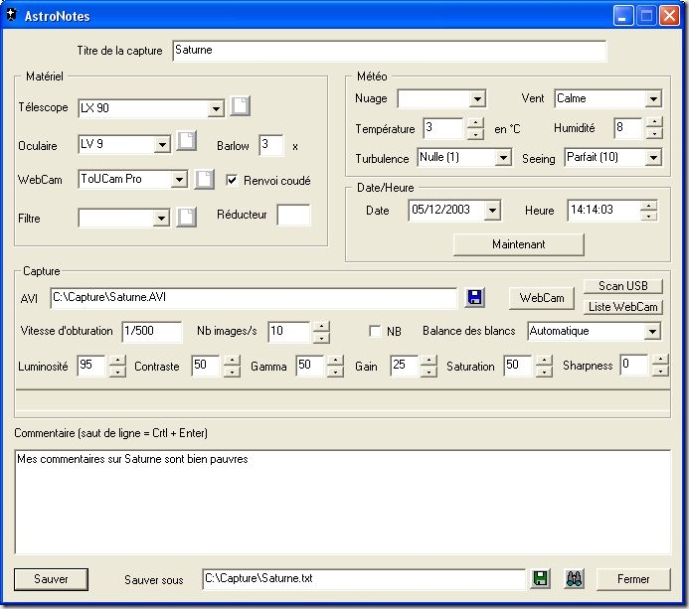Click the AstroNotes title bar app icon
This screenshot has width=689, height=609.
(12, 16)
